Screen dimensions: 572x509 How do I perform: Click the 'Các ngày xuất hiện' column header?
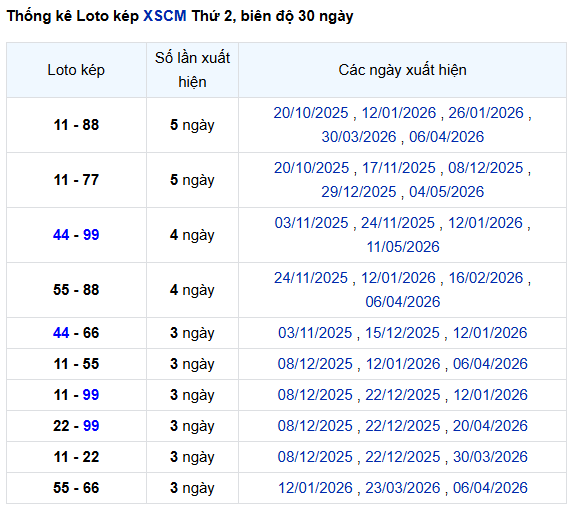tap(402, 70)
